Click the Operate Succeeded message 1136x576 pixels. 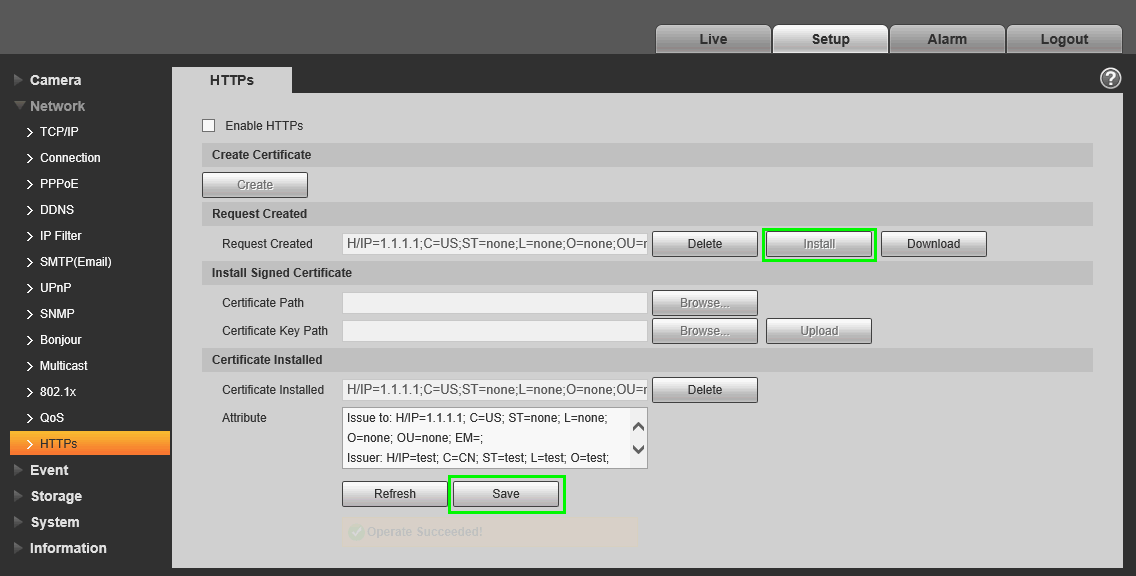pyautogui.click(x=490, y=533)
